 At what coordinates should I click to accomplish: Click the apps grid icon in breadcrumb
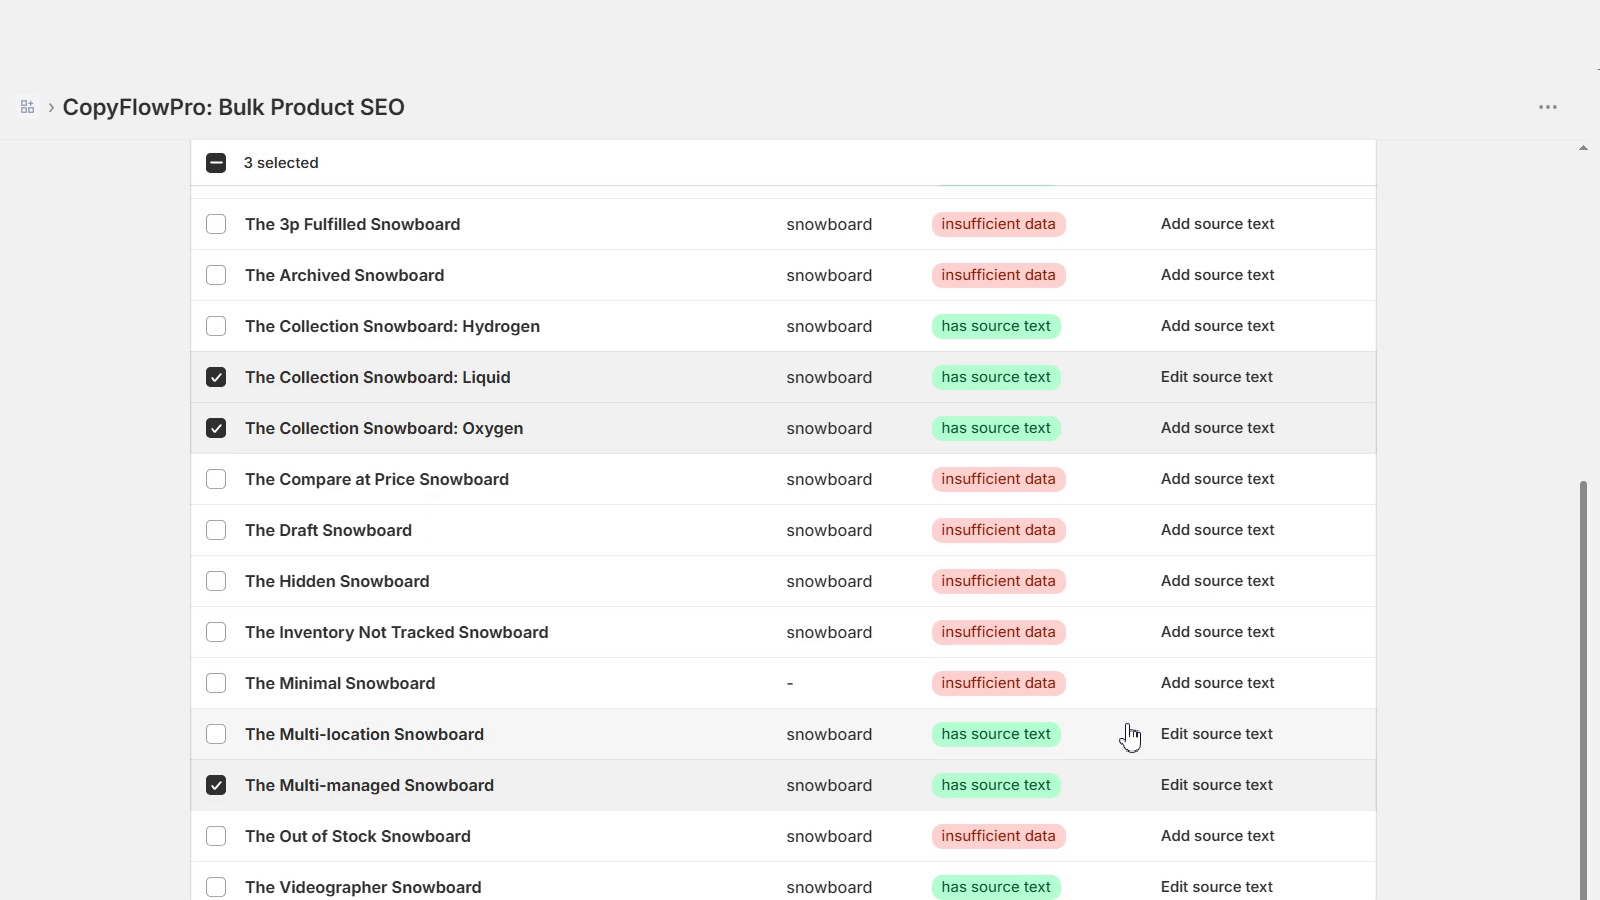pyautogui.click(x=27, y=107)
